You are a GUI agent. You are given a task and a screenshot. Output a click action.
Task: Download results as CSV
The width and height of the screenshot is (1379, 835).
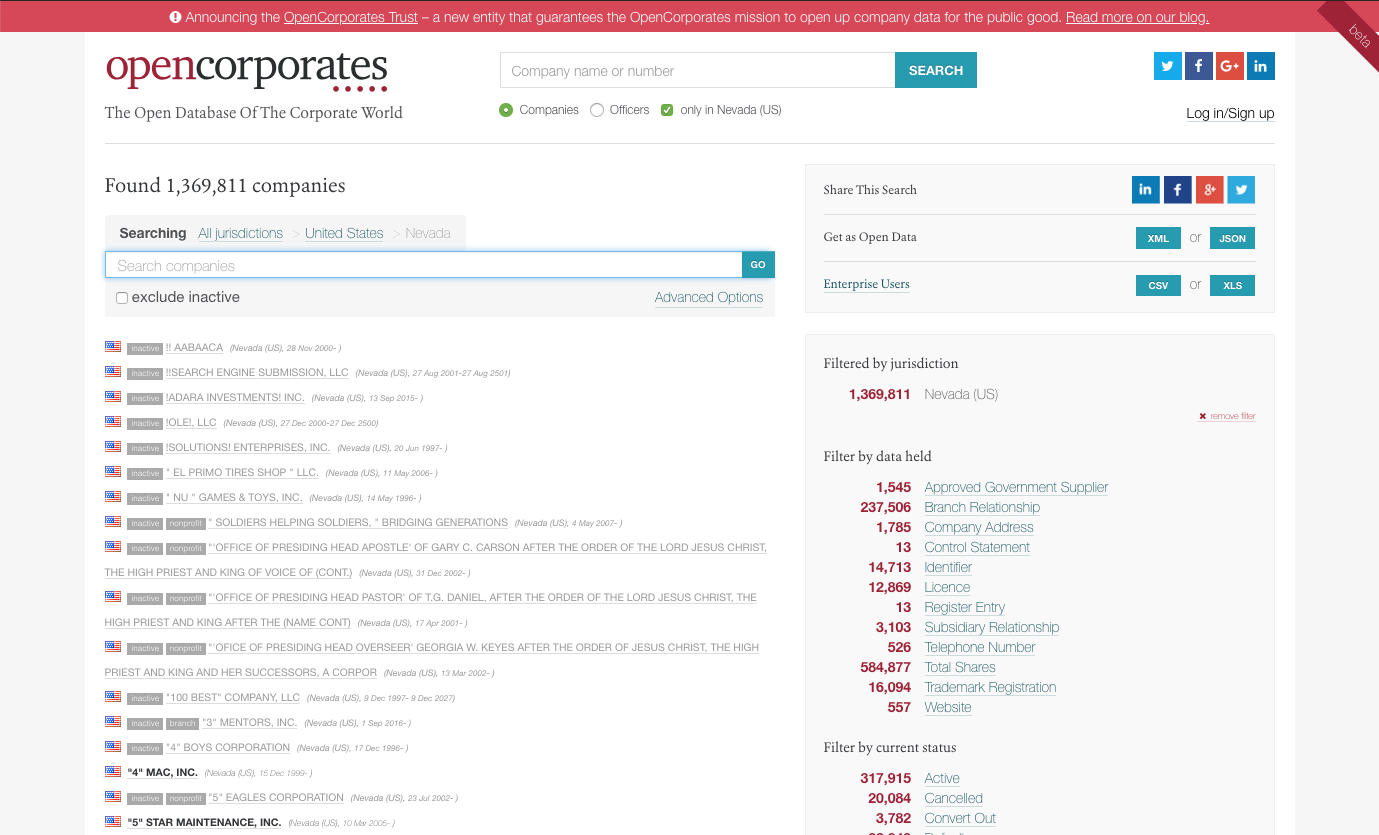click(x=1158, y=285)
